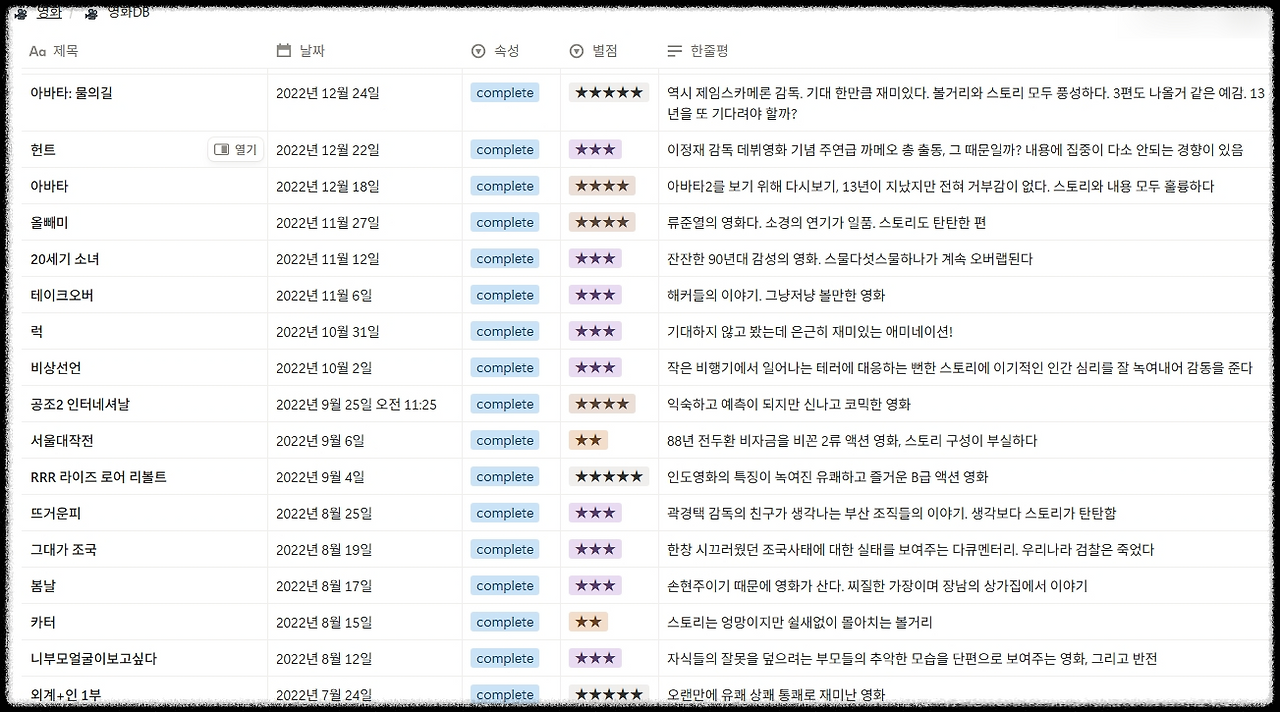1280x712 pixels.
Task: Click review text starting 스토리는 엉망이지만
Action: click(x=800, y=623)
